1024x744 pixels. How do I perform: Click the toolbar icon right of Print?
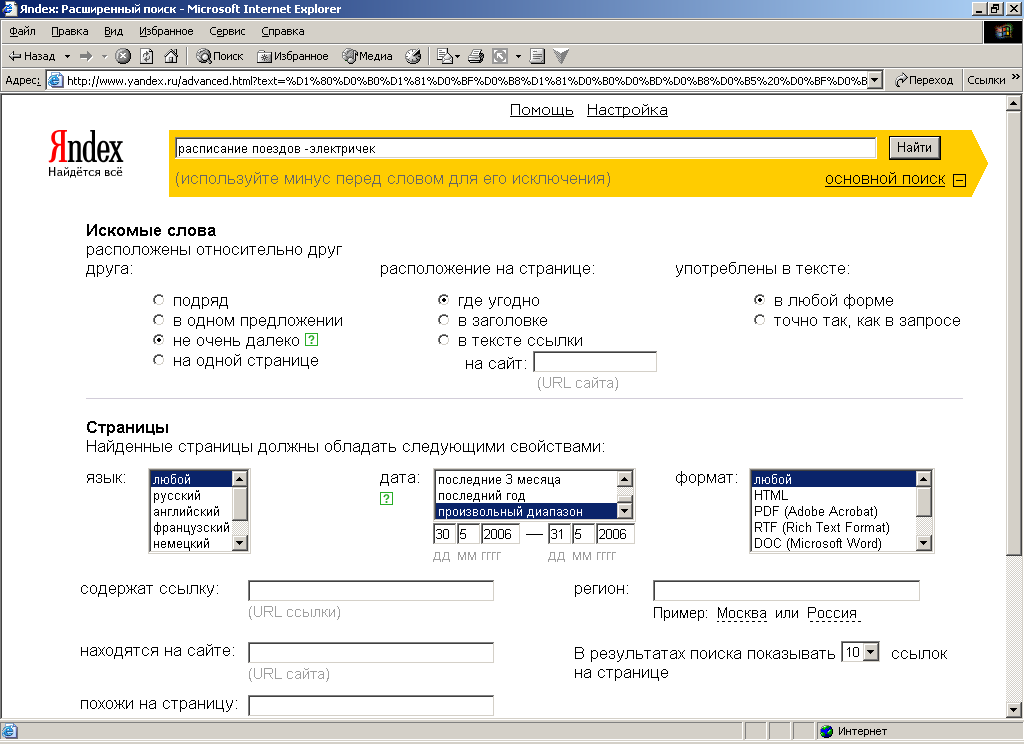[500, 56]
